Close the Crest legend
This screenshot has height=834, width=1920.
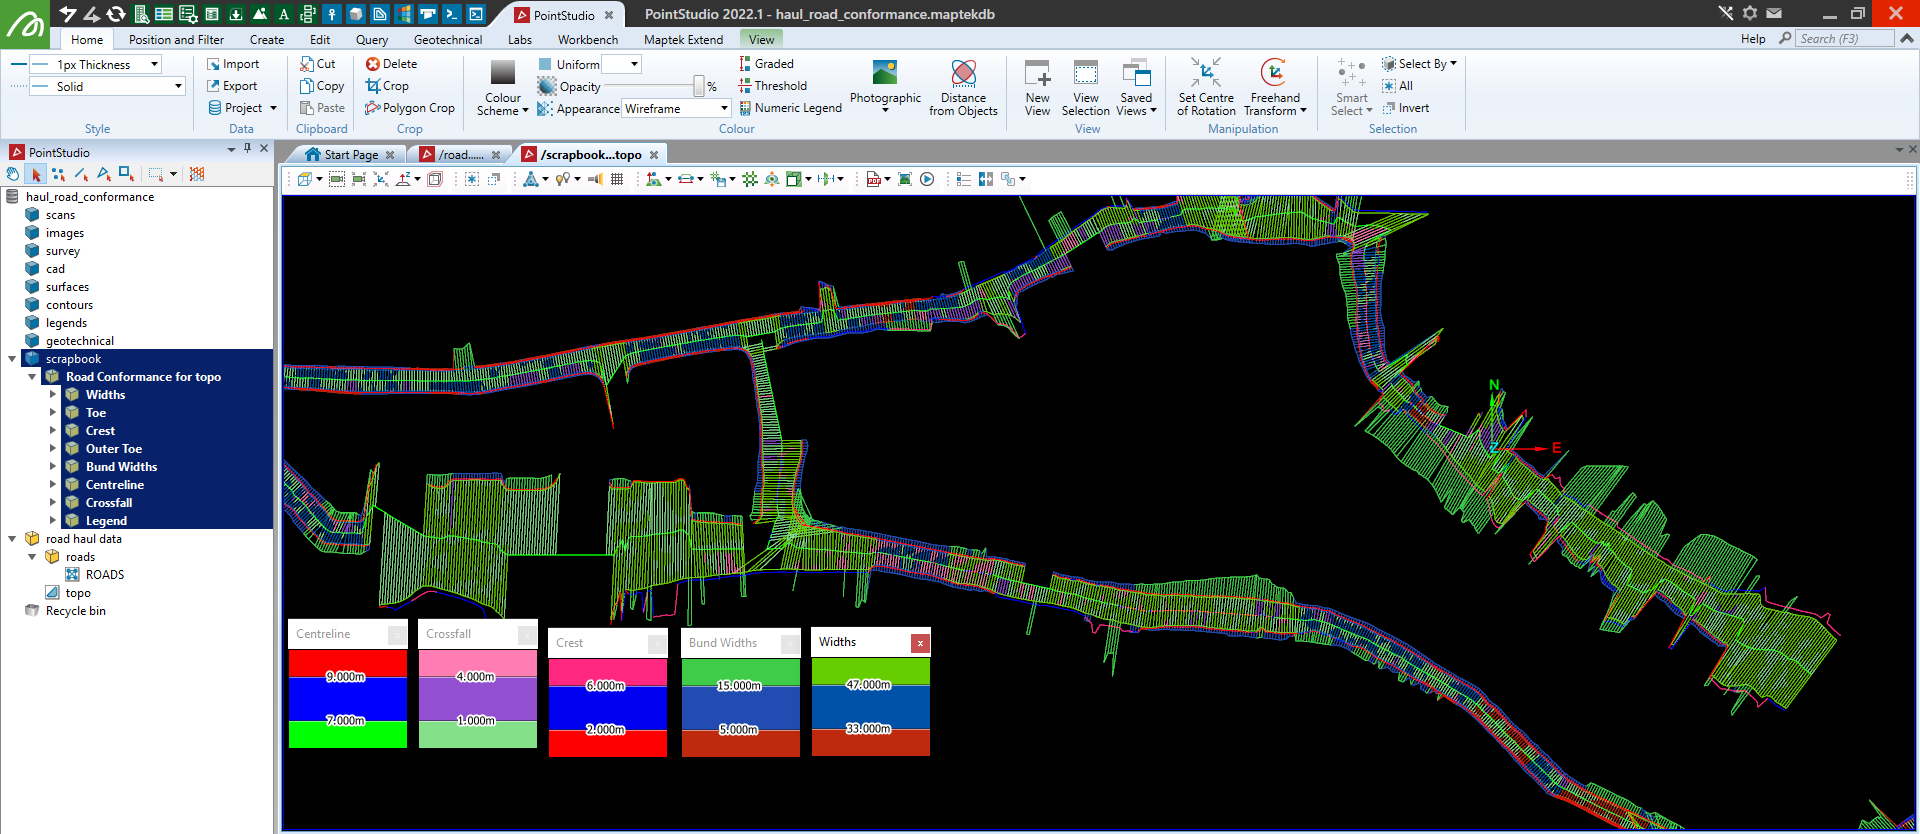coord(657,644)
